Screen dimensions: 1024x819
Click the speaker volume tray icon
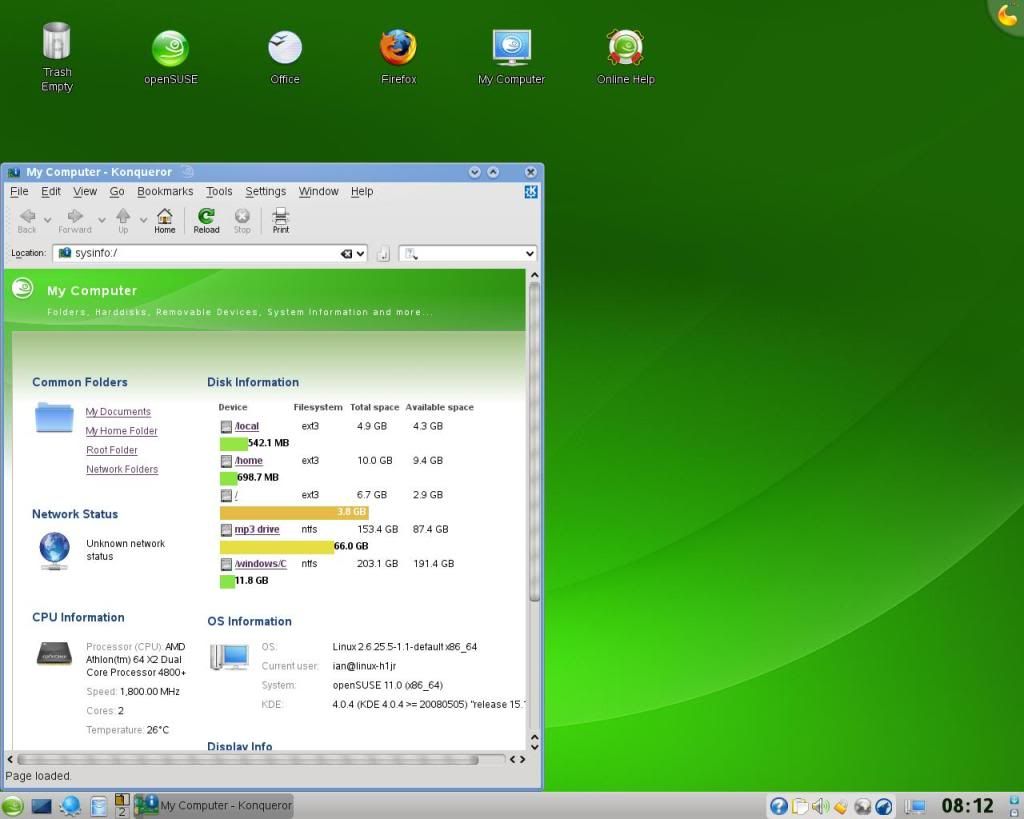pyautogui.click(x=820, y=807)
